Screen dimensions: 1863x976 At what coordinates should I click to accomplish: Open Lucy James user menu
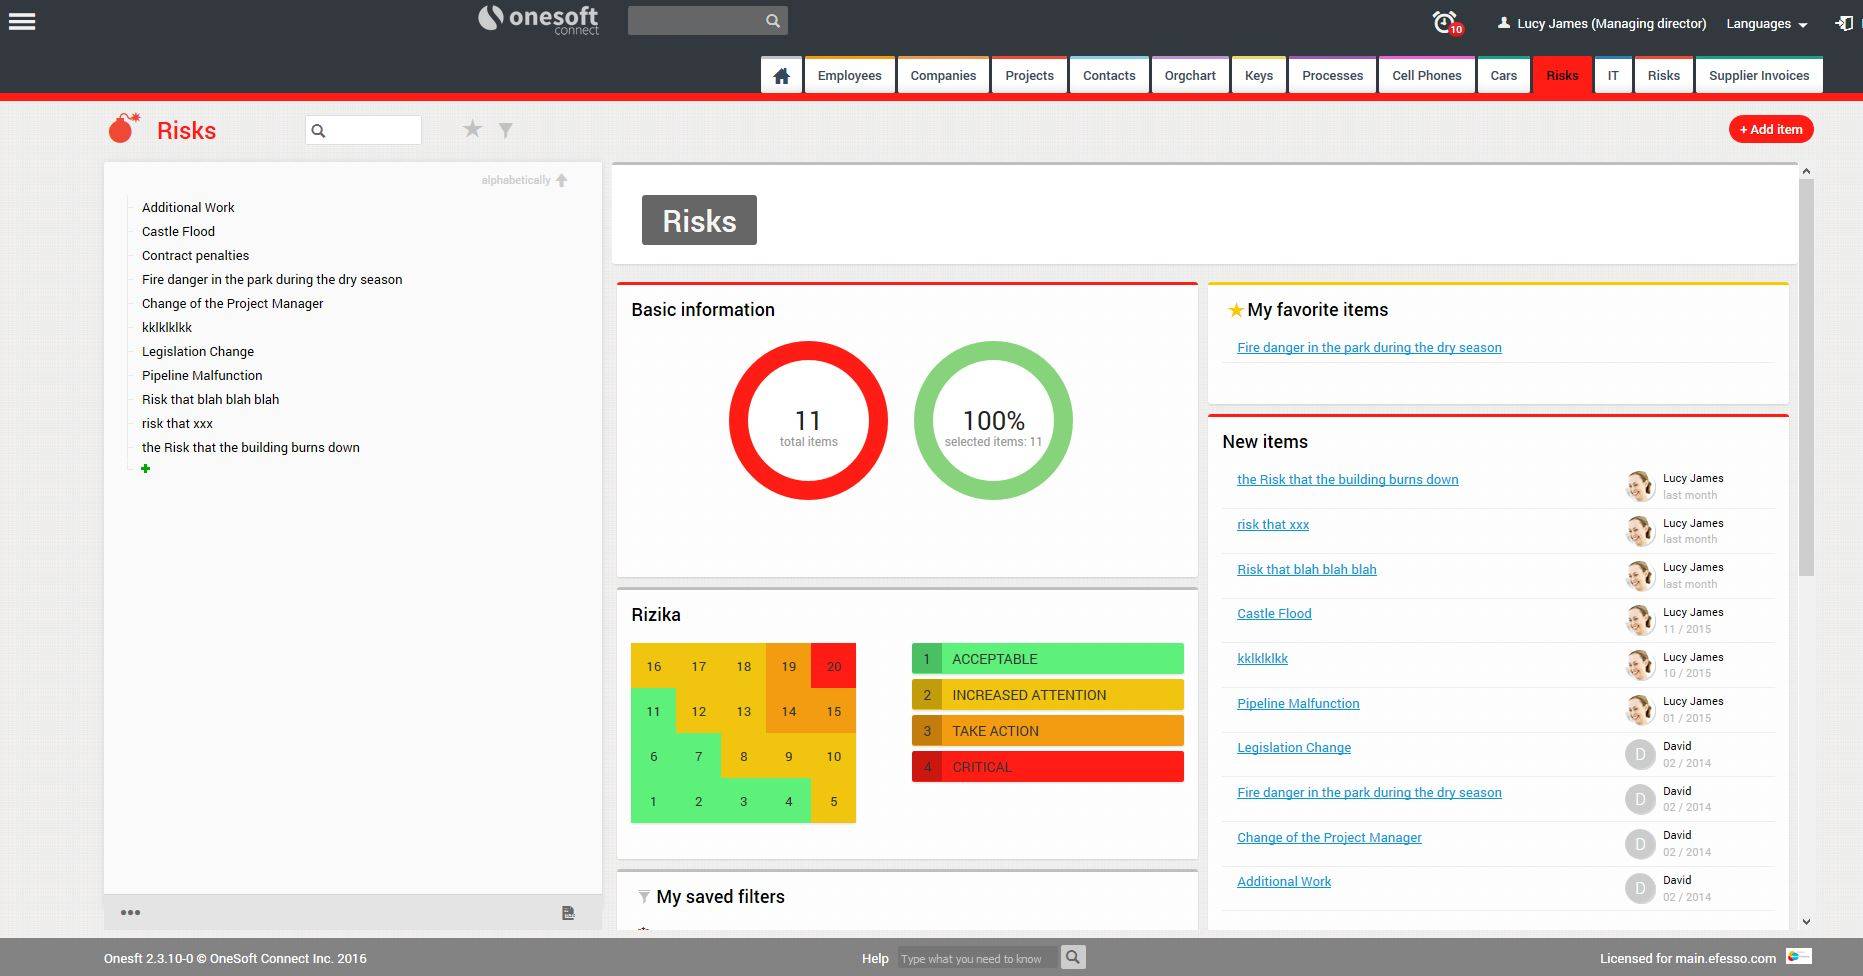(1602, 24)
